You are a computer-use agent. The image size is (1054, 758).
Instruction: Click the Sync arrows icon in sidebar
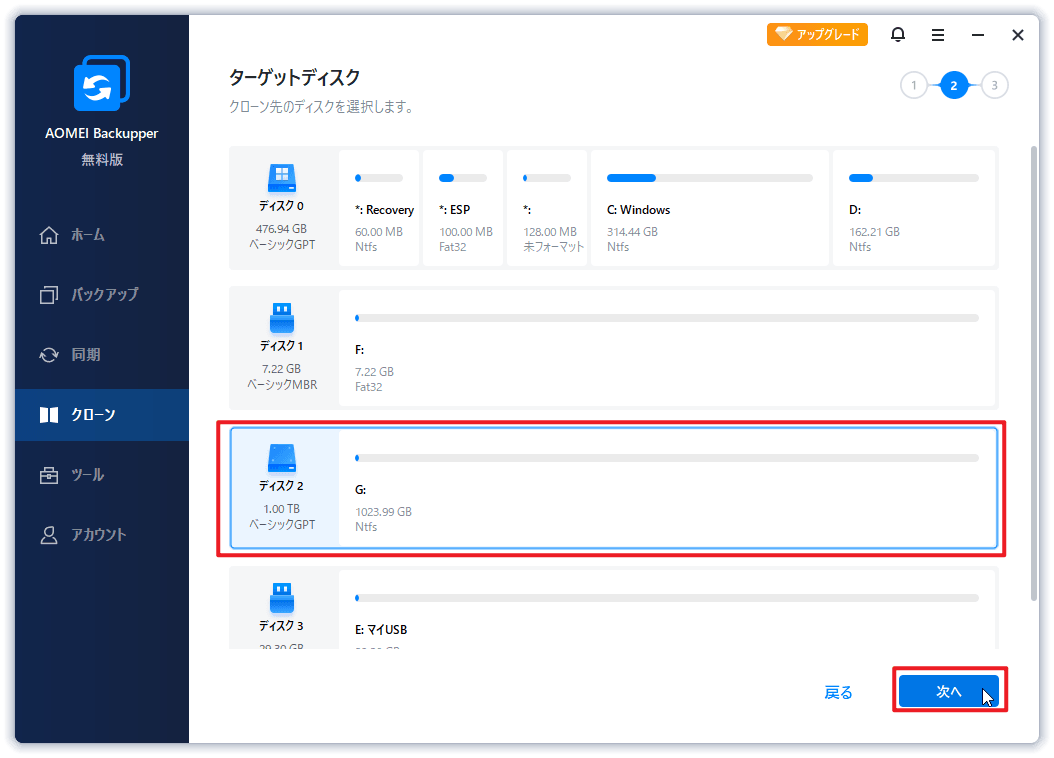coord(49,355)
